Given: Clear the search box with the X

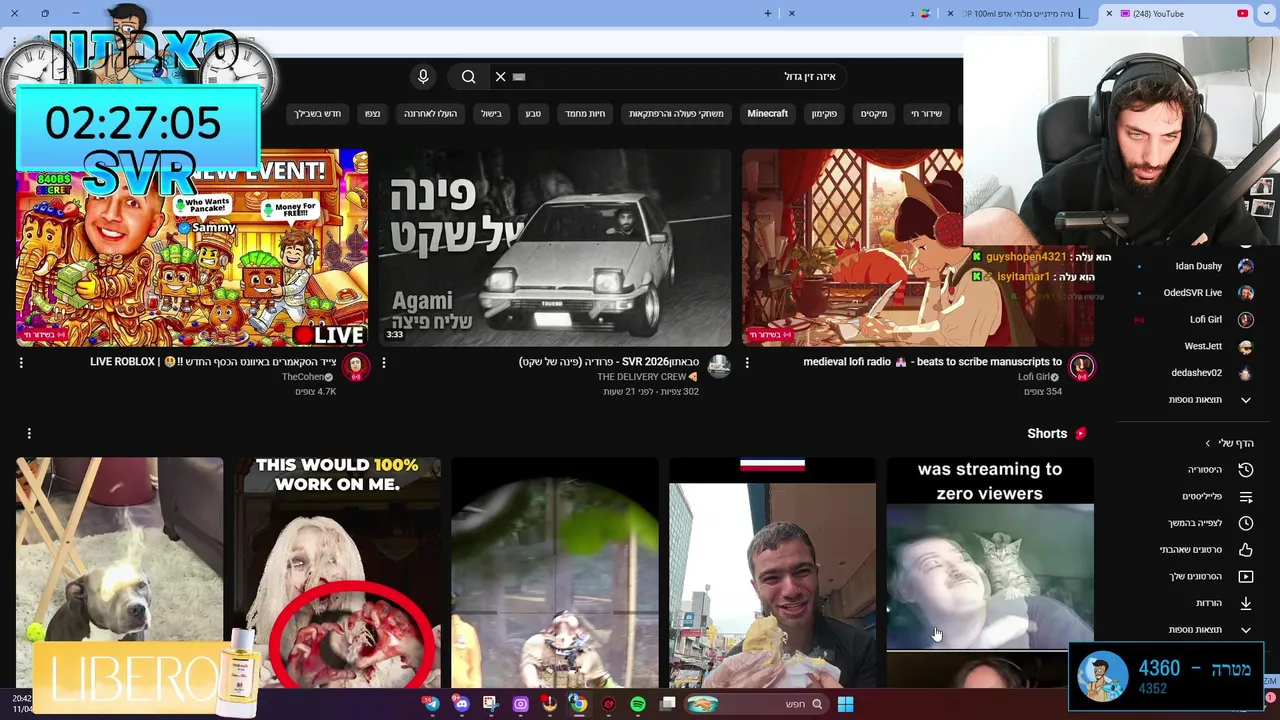Looking at the screenshot, I should pos(501,77).
